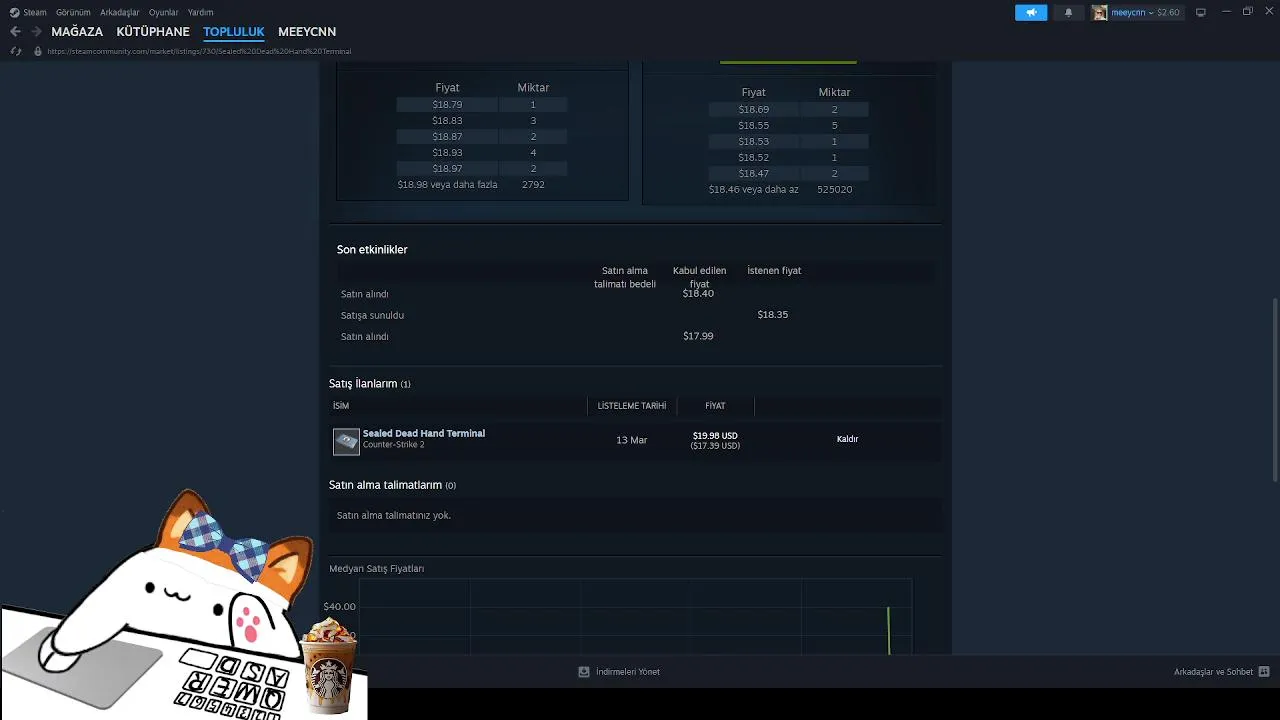Click the İSİM column header
Image resolution: width=1280 pixels, height=720 pixels.
(341, 406)
